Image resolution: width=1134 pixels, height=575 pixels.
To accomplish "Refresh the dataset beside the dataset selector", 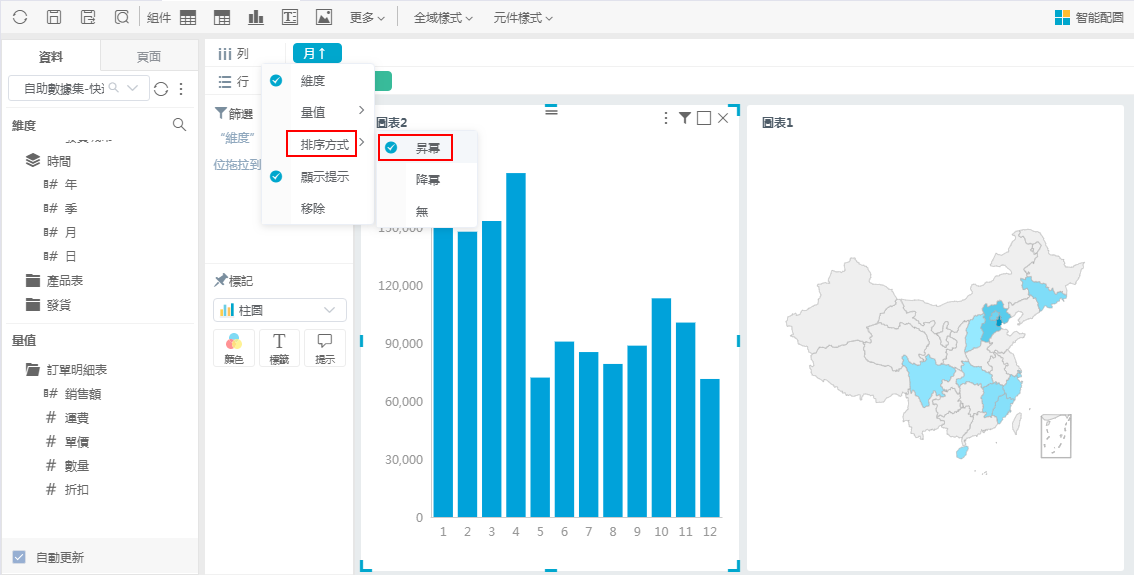I will 161,89.
